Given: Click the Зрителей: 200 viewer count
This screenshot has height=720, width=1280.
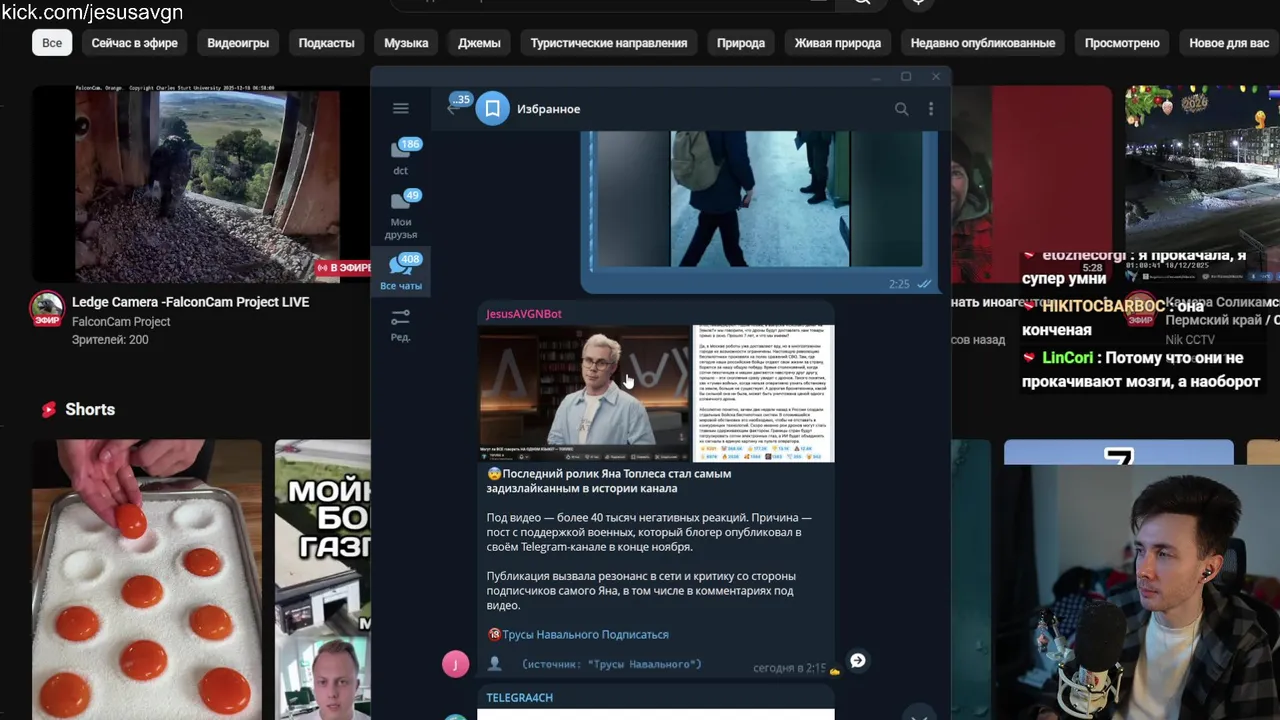Looking at the screenshot, I should (110, 340).
